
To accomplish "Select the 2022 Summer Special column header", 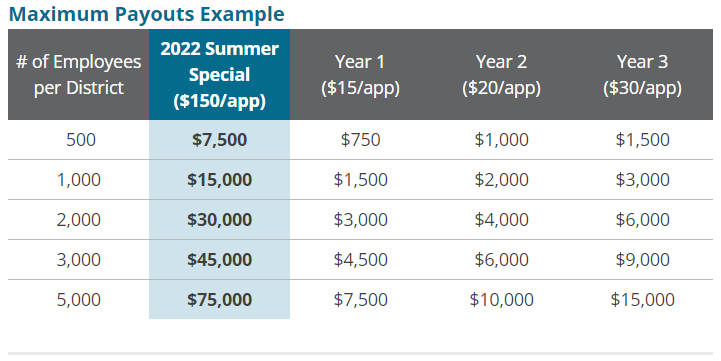I will [x=219, y=74].
